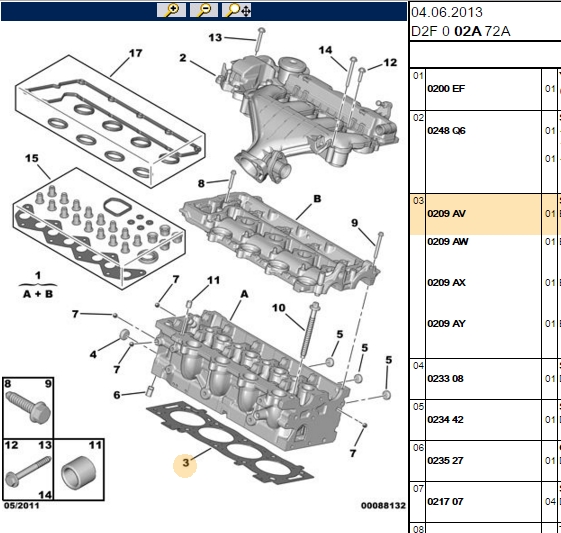Click callout number 15 seal kit
The image size is (561, 533).
tap(31, 158)
